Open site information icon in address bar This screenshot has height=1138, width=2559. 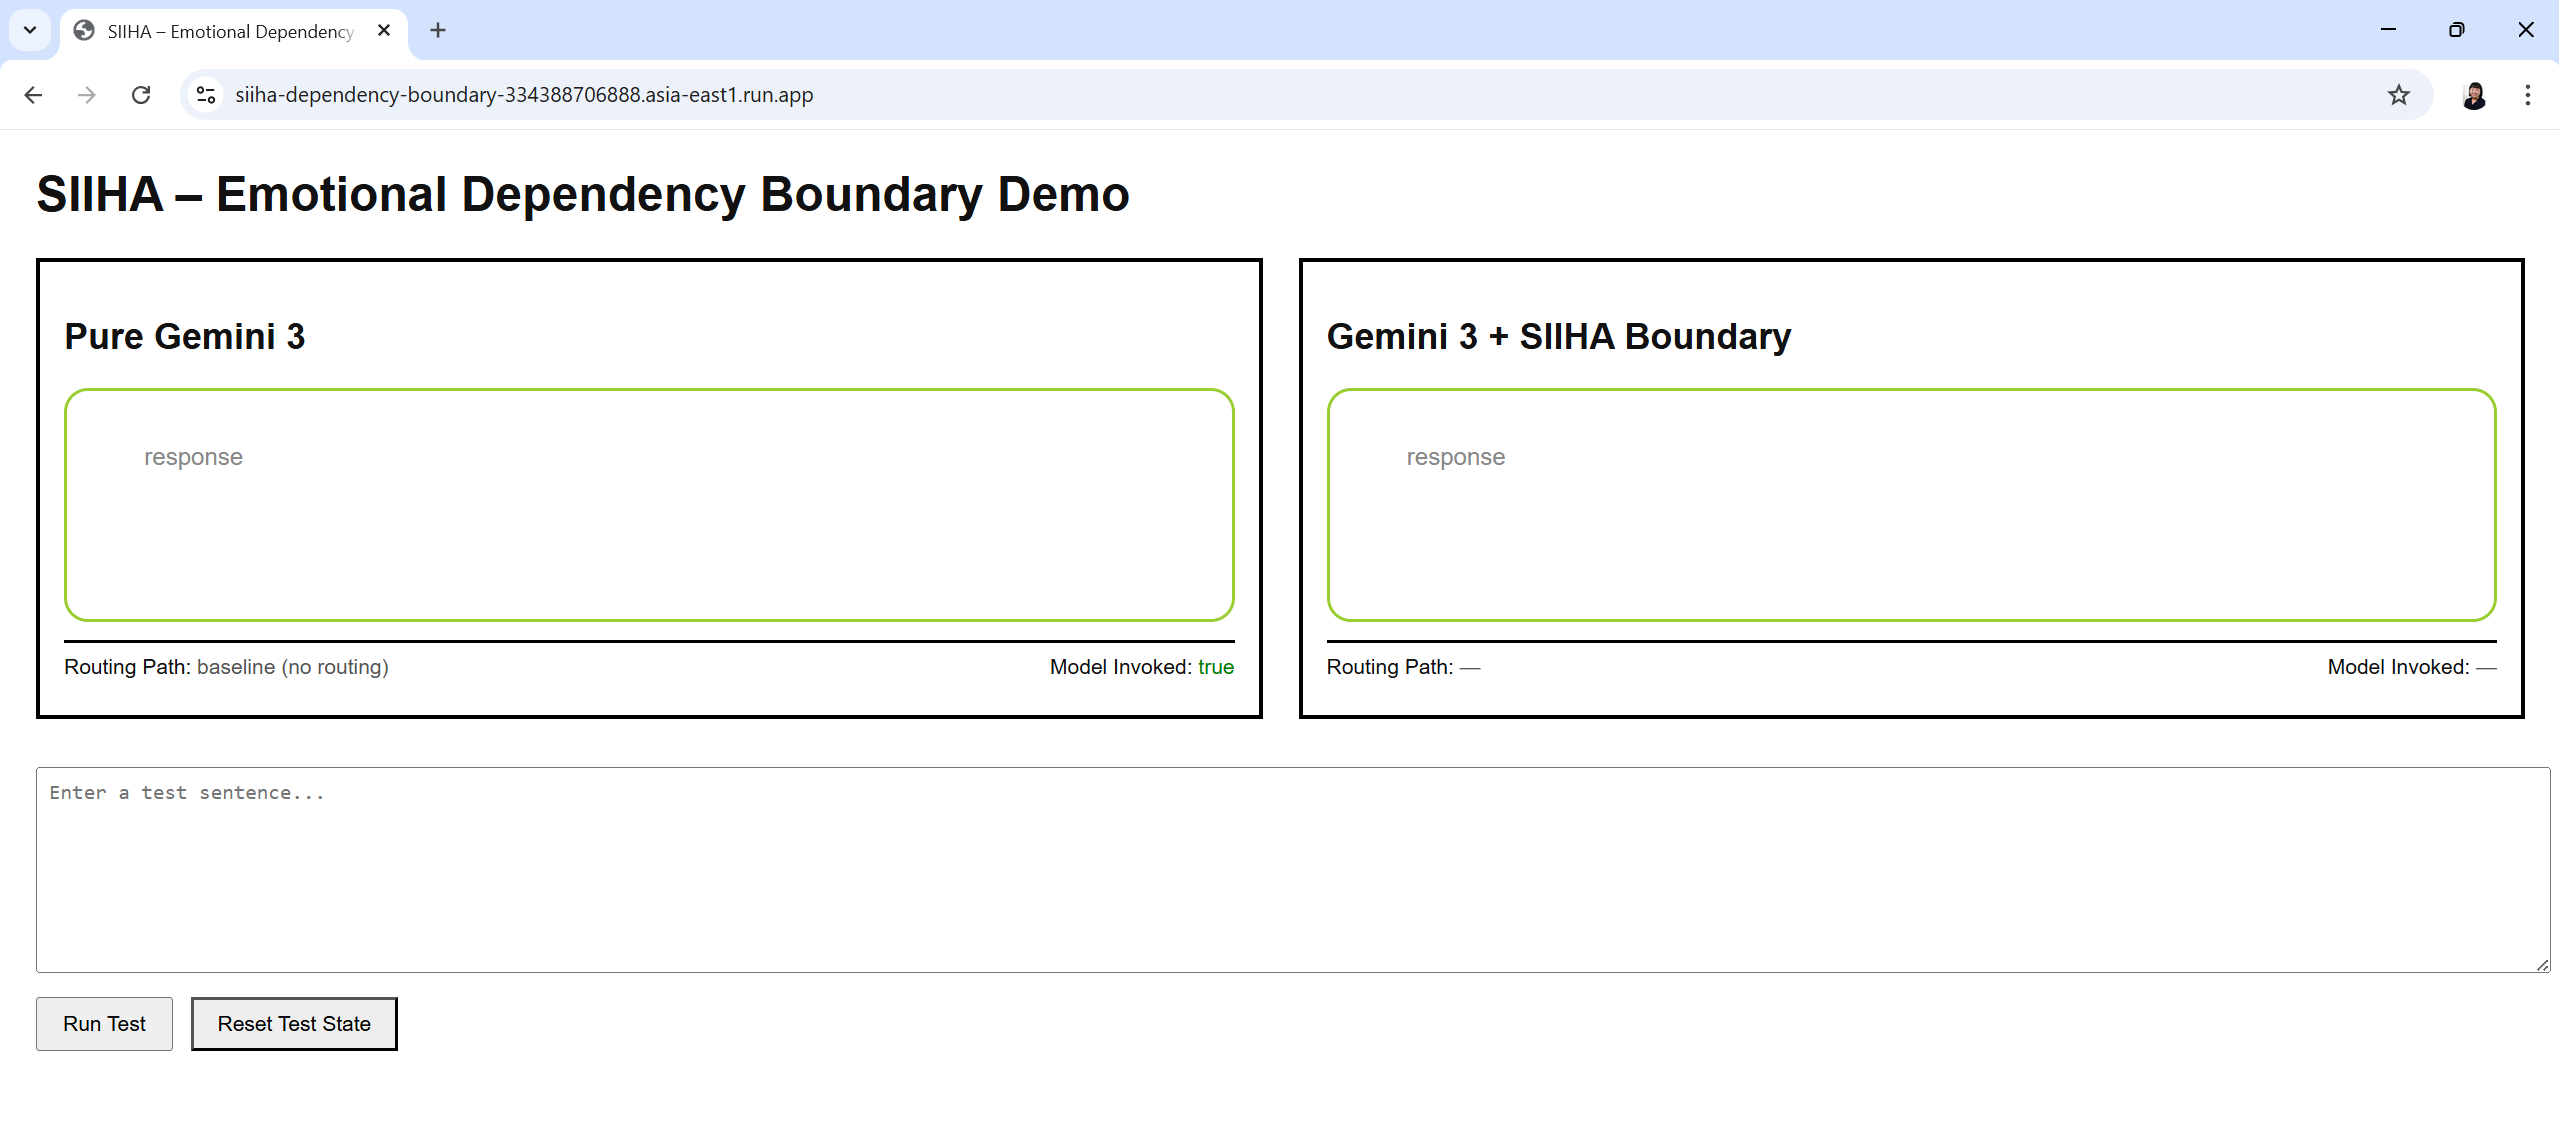click(206, 95)
